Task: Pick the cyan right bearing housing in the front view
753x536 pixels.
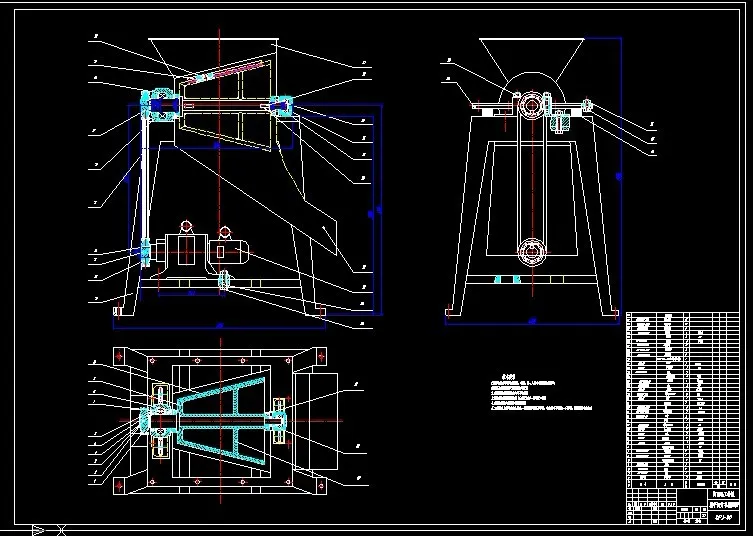Action: tap(281, 106)
